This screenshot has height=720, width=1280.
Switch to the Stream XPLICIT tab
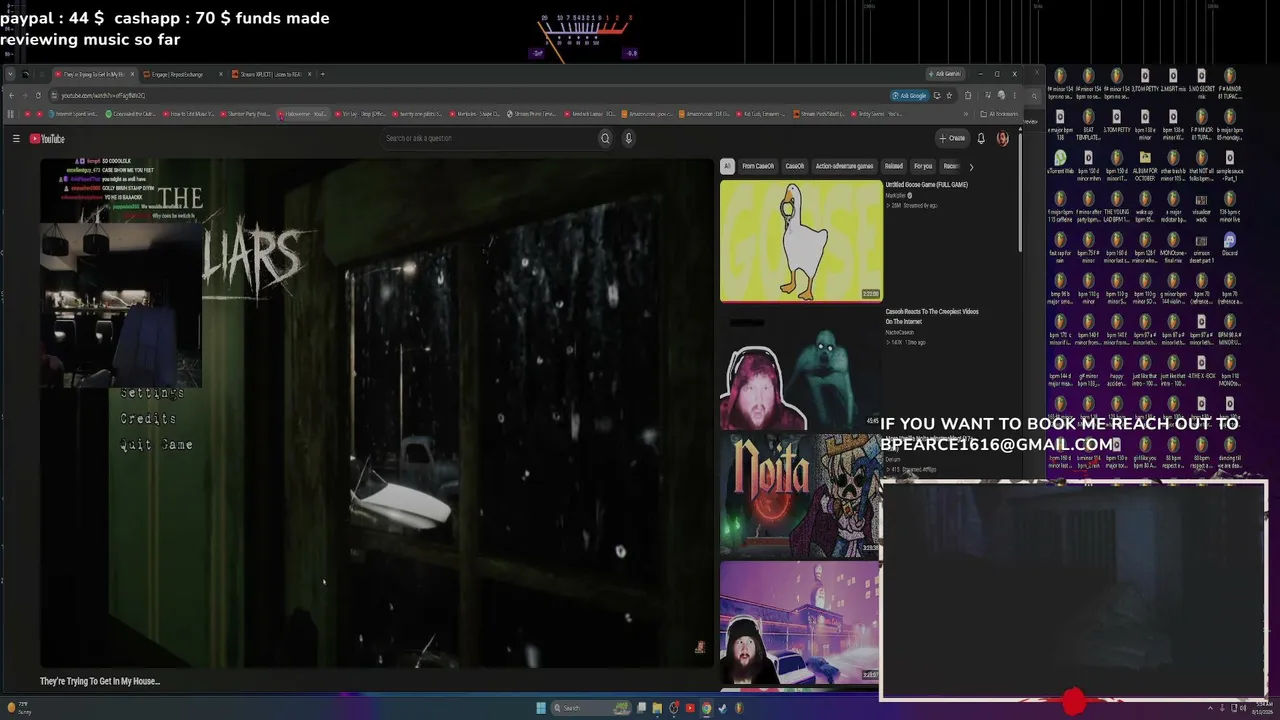271,74
